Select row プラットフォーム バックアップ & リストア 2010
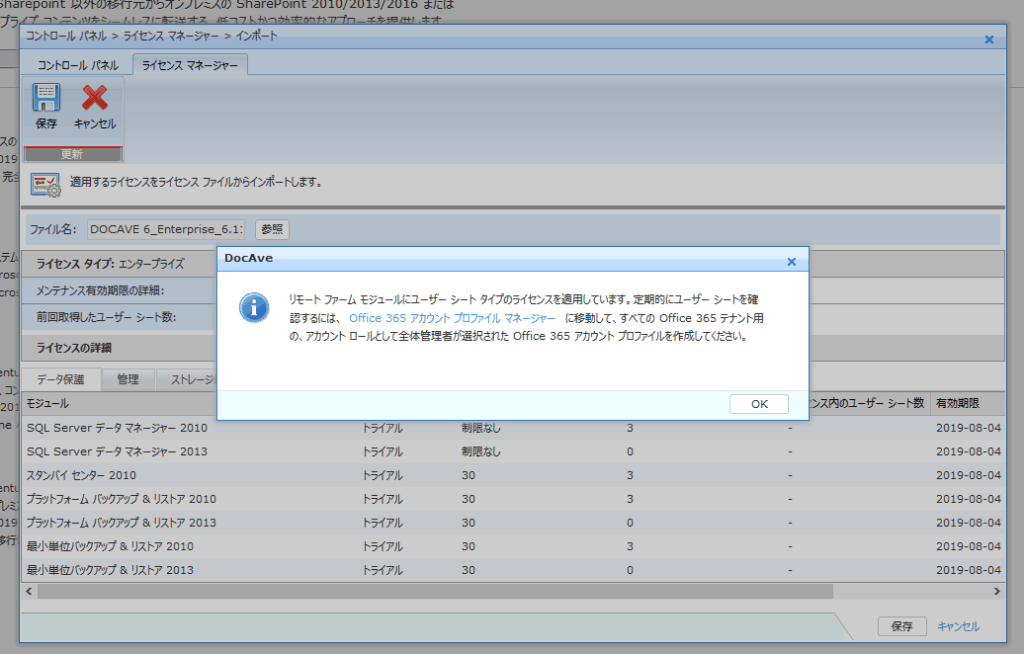Screen dimensions: 1024x654 (x=513, y=499)
